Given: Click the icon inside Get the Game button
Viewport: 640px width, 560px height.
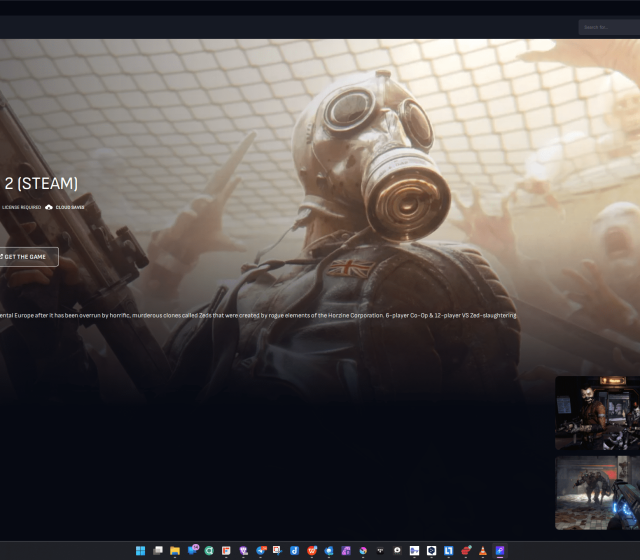Looking at the screenshot, I should tap(2, 257).
